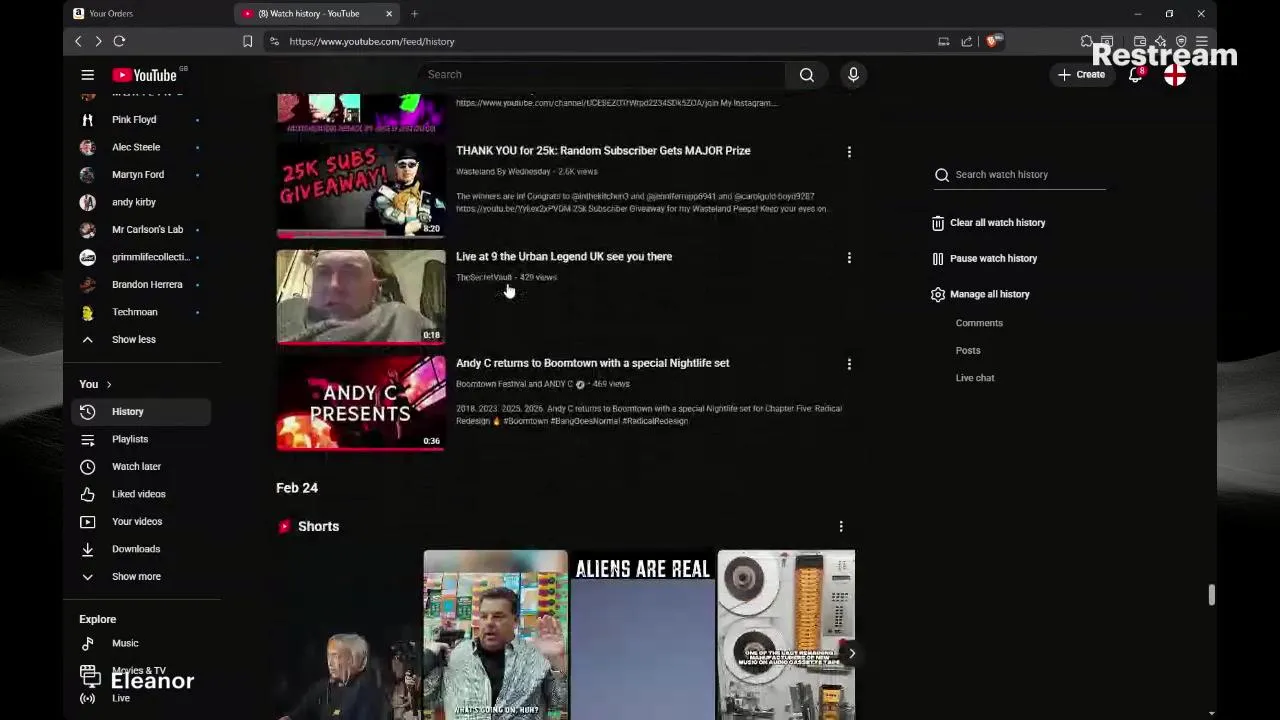The height and width of the screenshot is (720, 1280).
Task: Expand sidebar with Show more
Action: (x=136, y=576)
